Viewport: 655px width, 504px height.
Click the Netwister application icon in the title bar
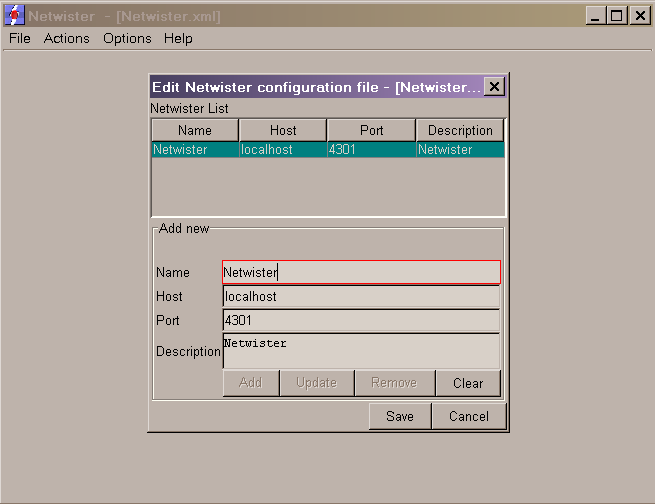[x=14, y=16]
